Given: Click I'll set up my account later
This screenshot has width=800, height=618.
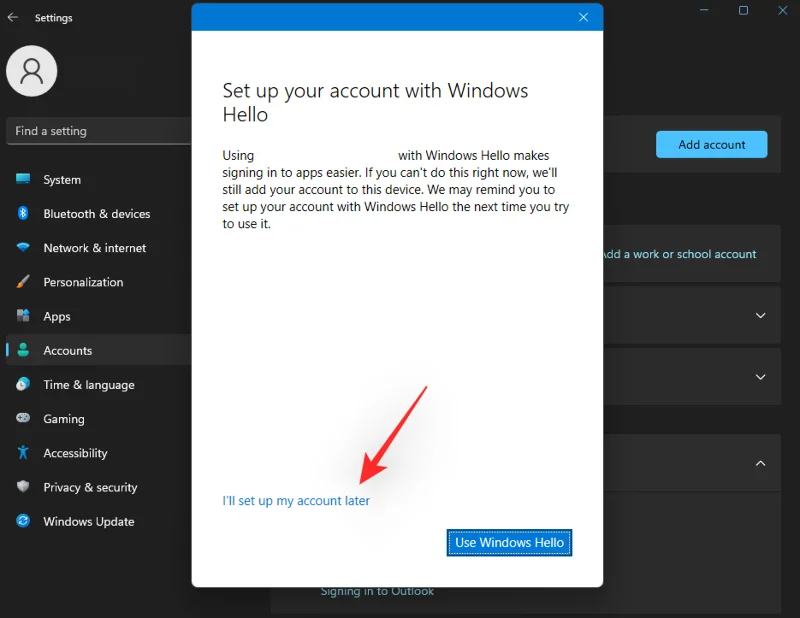Looking at the screenshot, I should click(296, 501).
